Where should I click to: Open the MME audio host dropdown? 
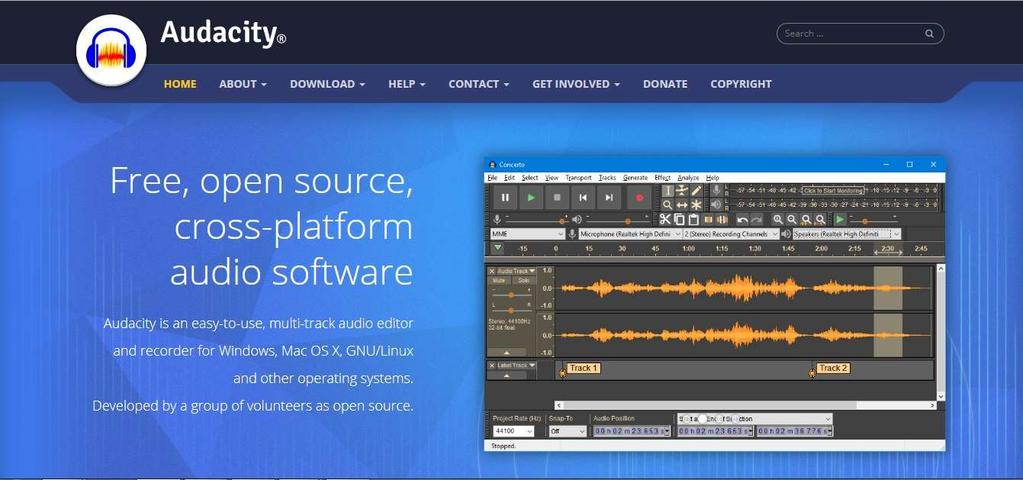[x=528, y=234]
